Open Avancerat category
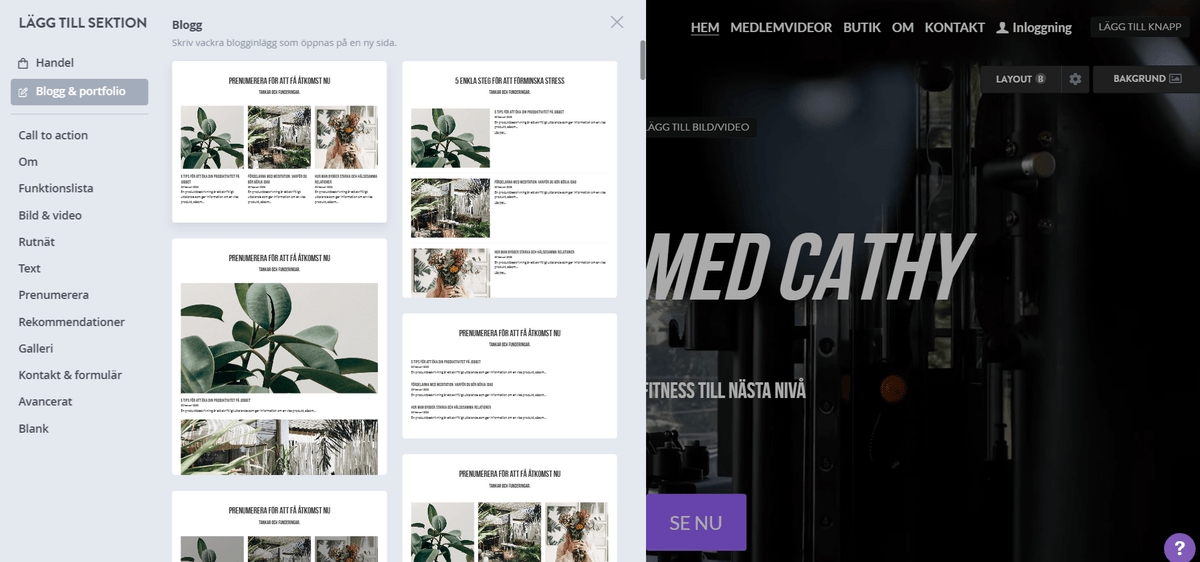The height and width of the screenshot is (562, 1200). click(45, 402)
